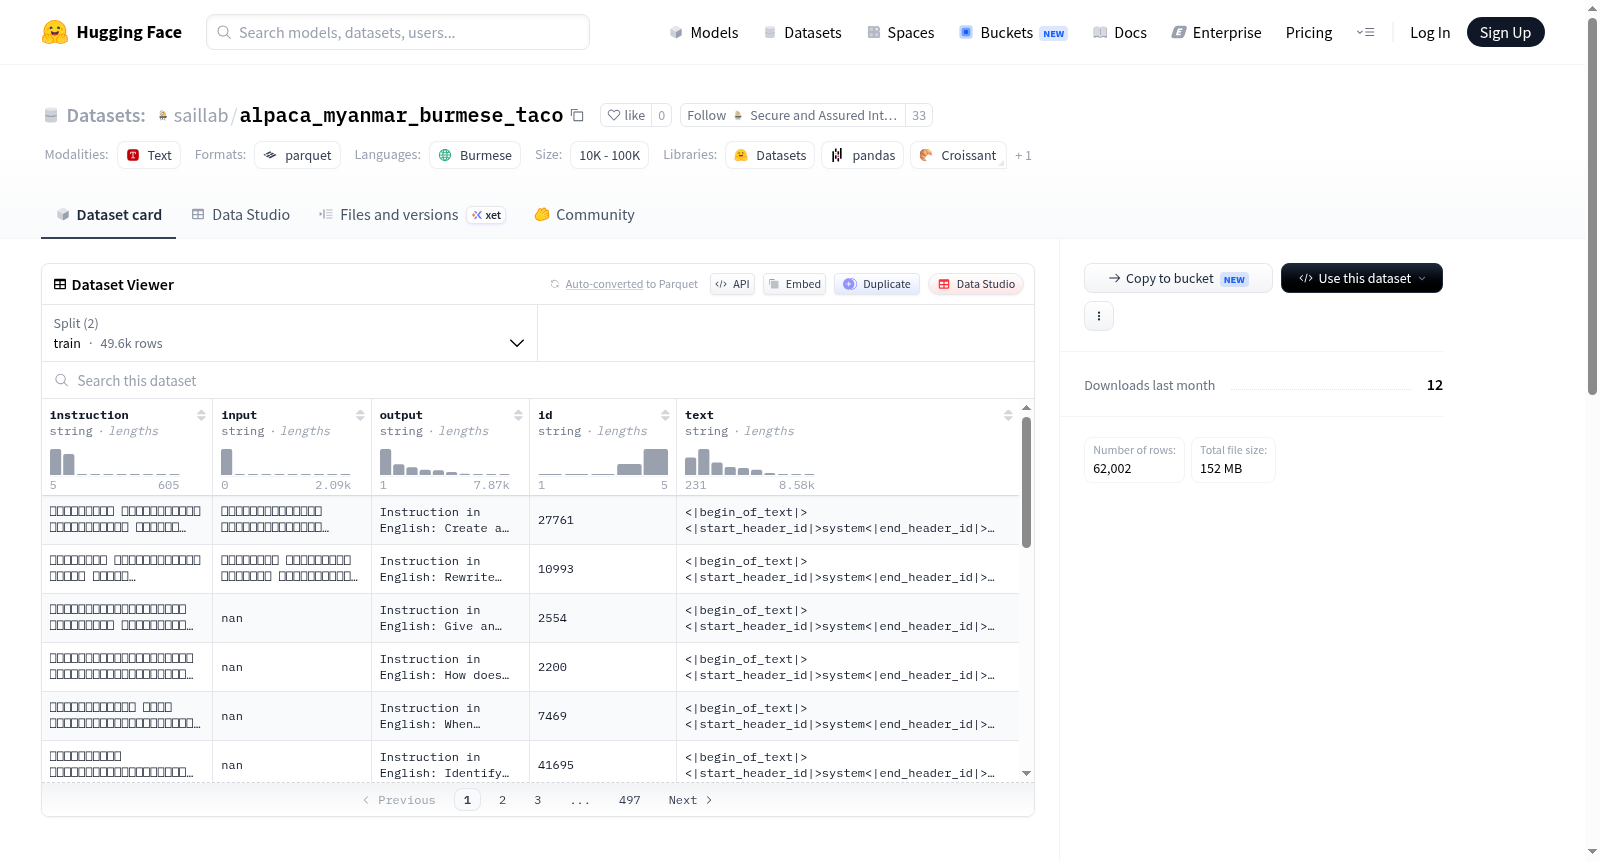
Task: Open the navigation overflow menu icon
Action: [x=1365, y=32]
